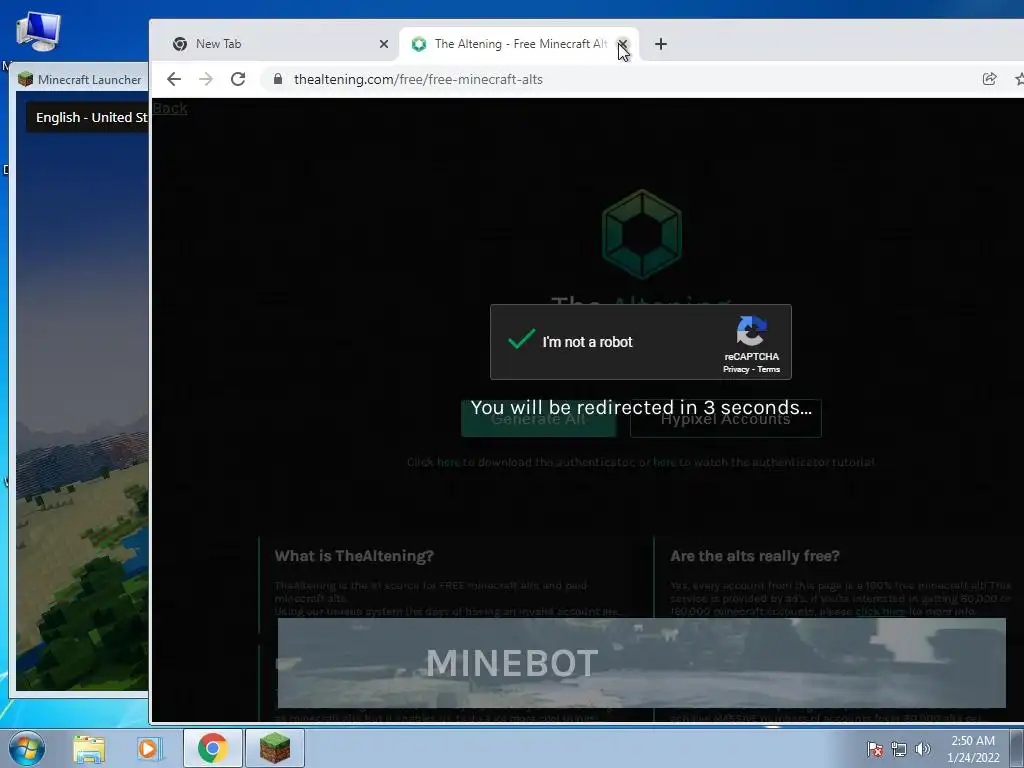Click the Chrome taskbar icon
This screenshot has height=768, width=1024.
click(213, 748)
